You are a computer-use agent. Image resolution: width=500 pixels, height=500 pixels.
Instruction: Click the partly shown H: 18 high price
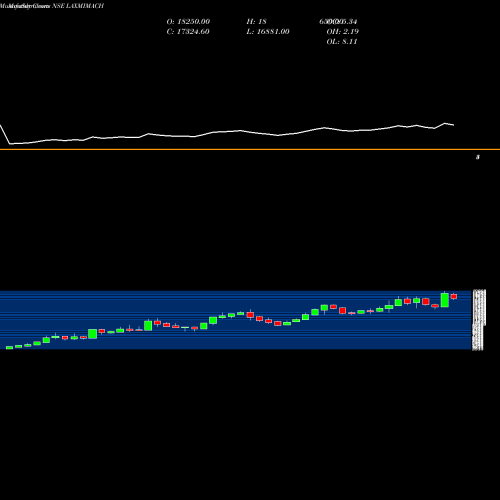256,22
